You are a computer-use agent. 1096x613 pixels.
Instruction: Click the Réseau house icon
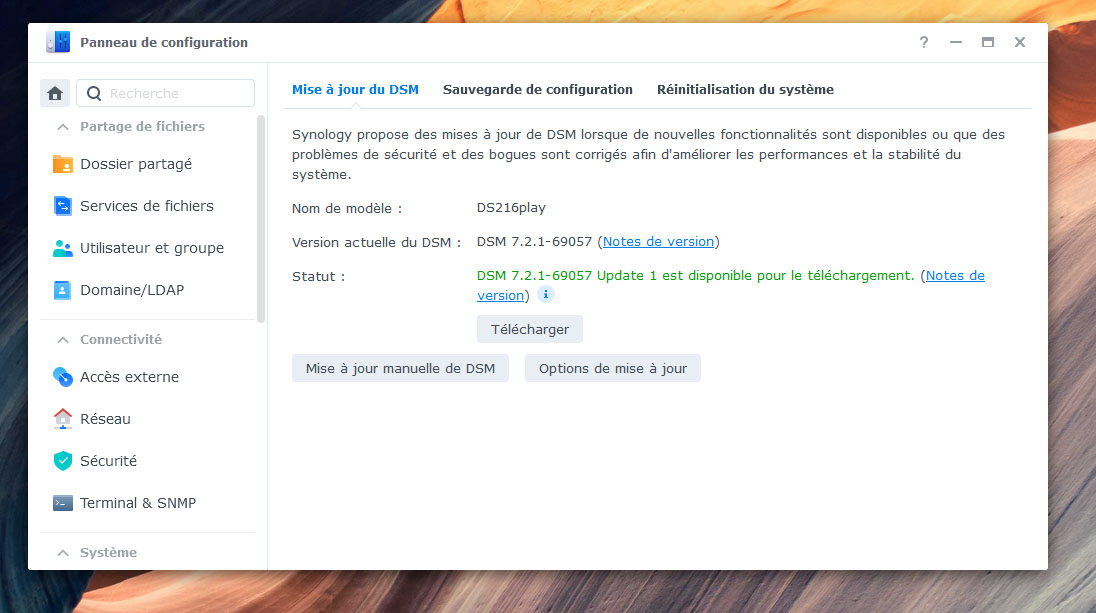coord(63,419)
